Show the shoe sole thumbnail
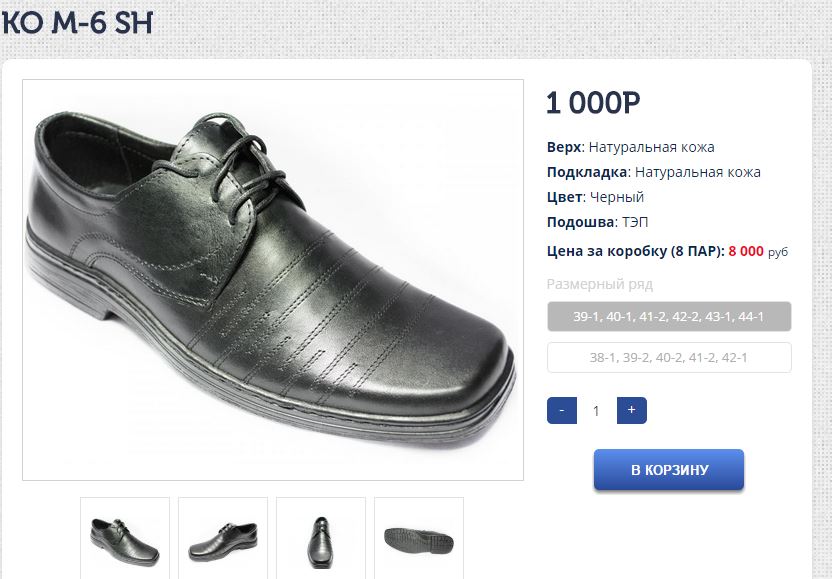 (x=419, y=538)
